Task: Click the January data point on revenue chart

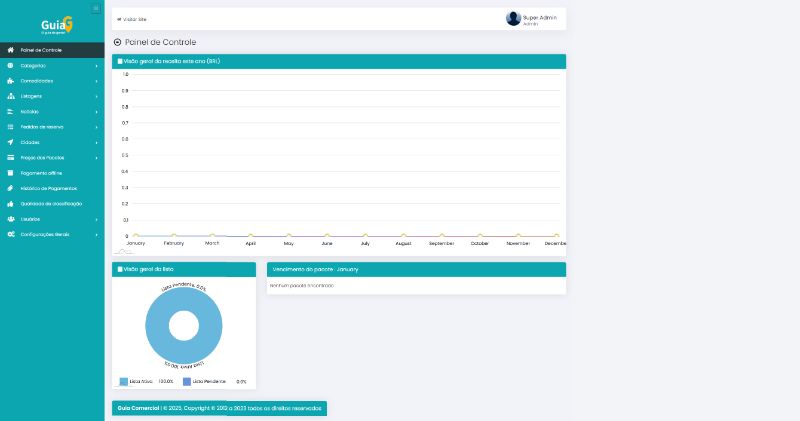Action: click(136, 236)
